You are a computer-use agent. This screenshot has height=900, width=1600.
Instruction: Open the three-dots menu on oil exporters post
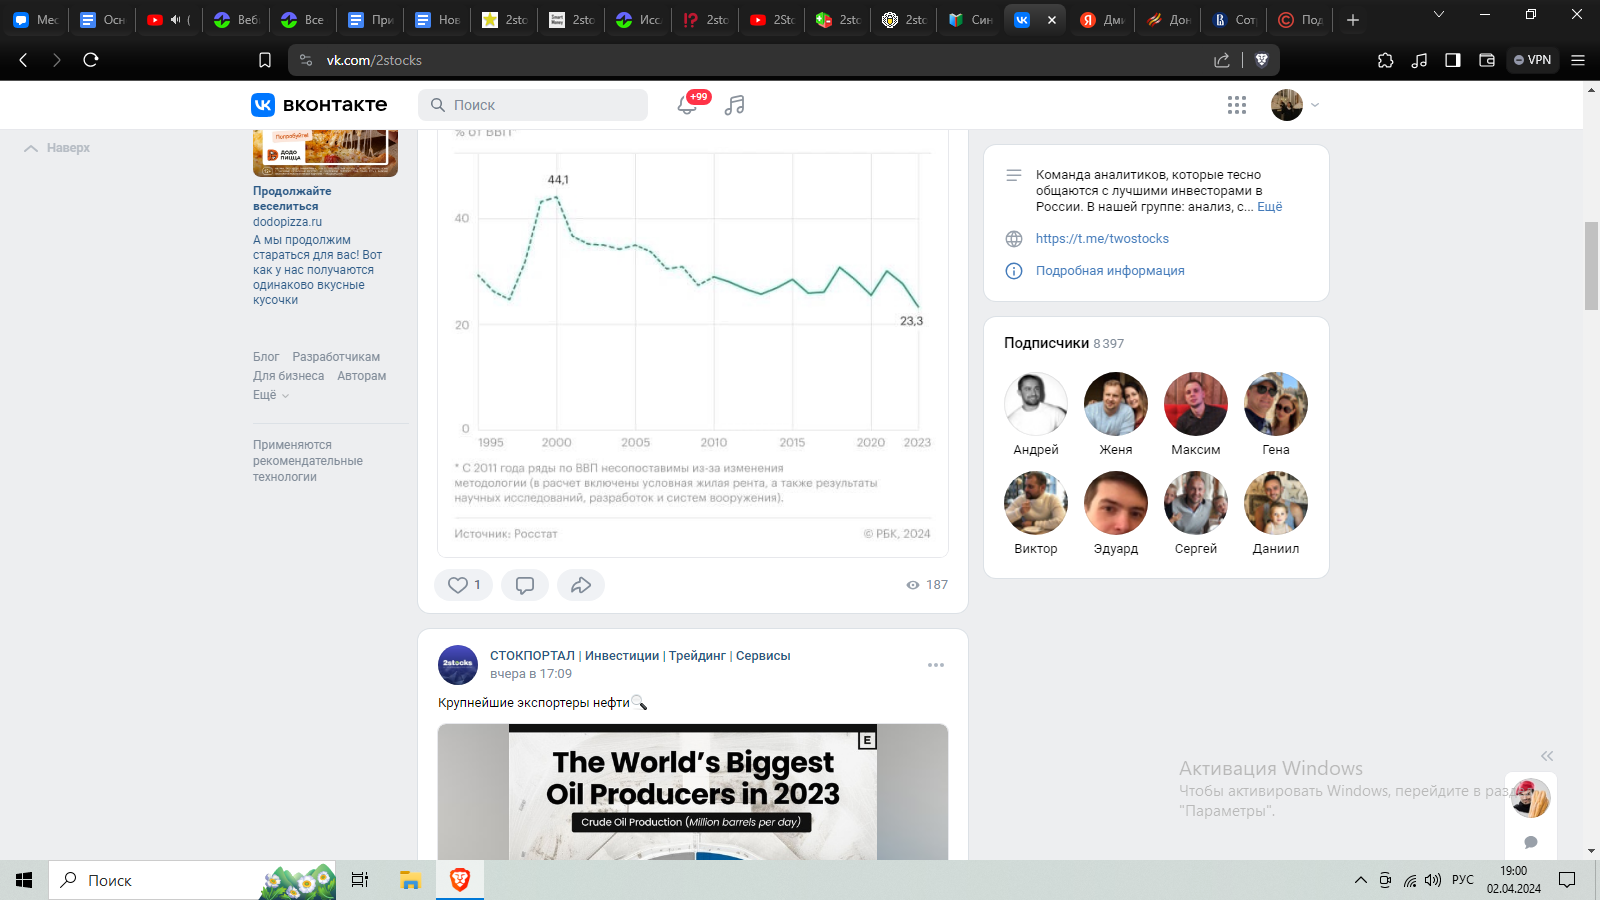point(936,665)
